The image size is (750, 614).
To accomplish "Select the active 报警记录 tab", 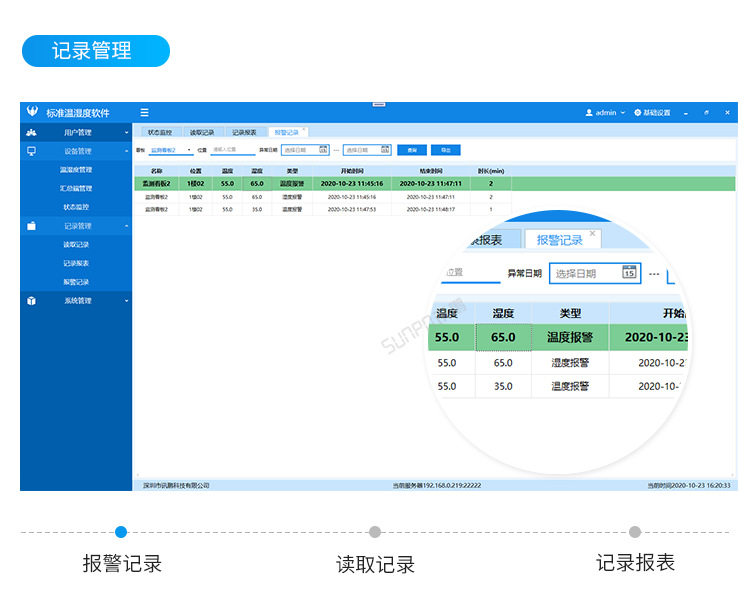I will coord(287,132).
